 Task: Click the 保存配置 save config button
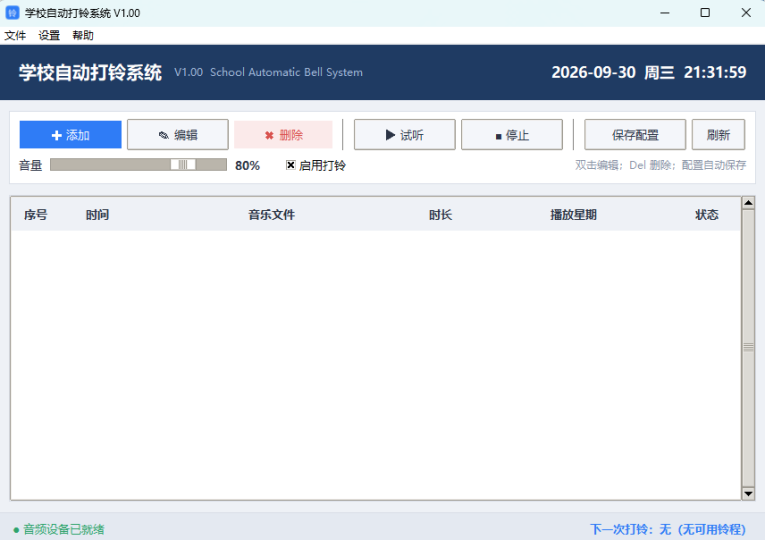pos(635,135)
